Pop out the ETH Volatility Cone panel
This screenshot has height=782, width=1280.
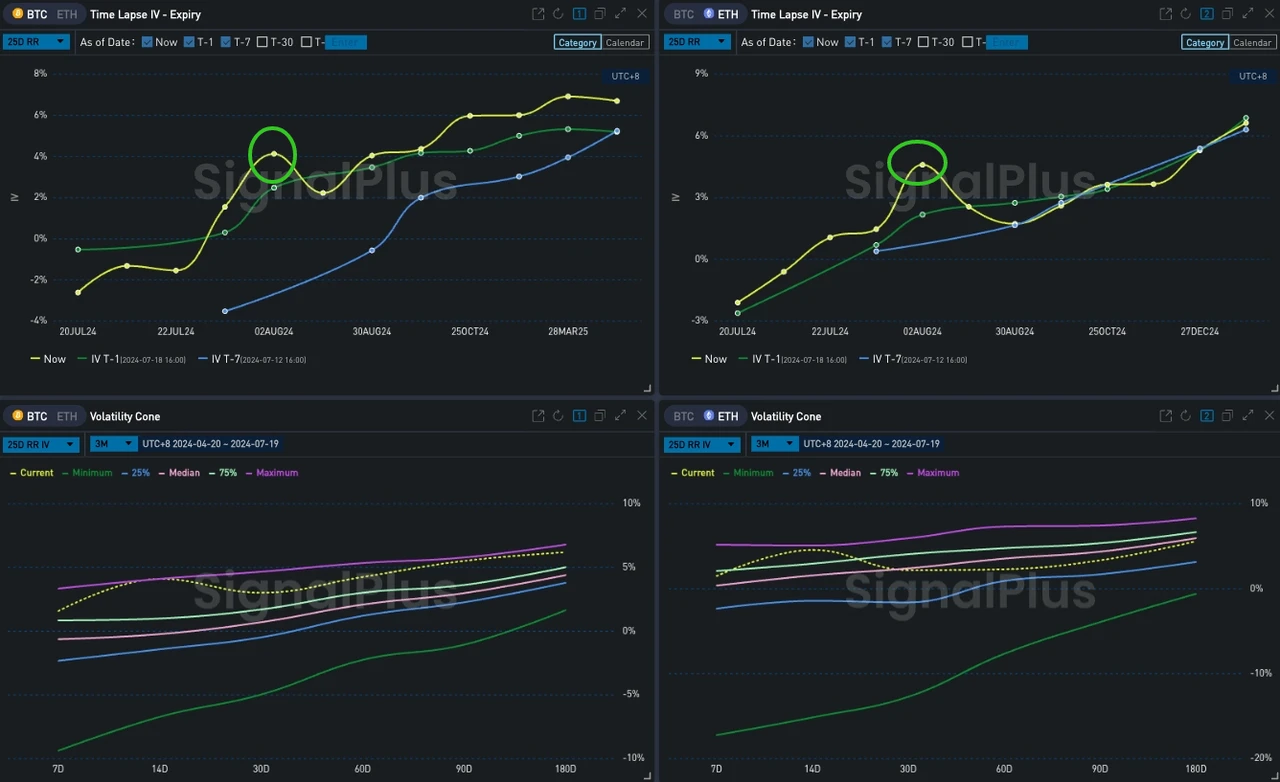pyautogui.click(x=1165, y=416)
